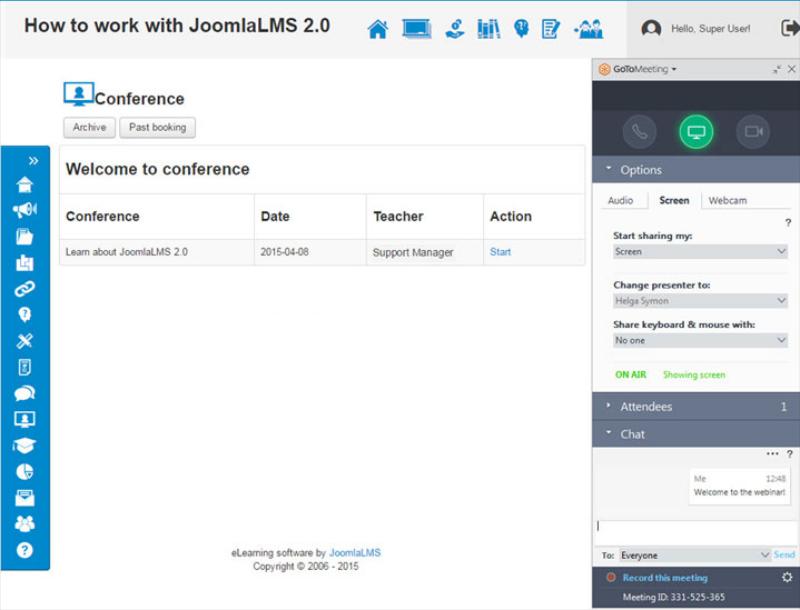Click the chat help question mark
The image size is (800, 610).
point(789,453)
